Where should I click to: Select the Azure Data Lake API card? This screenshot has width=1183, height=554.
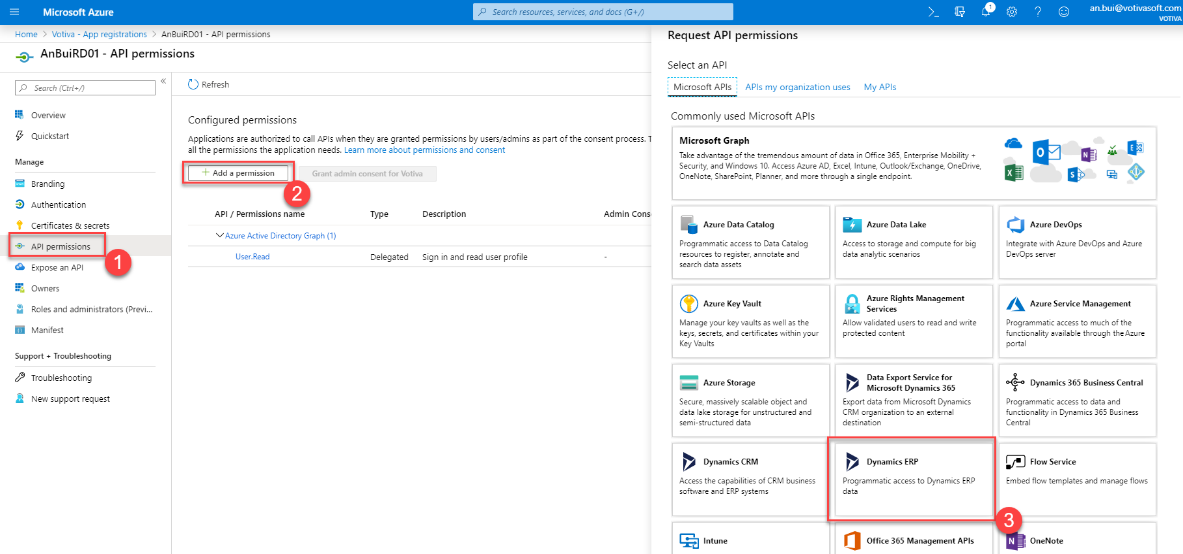(x=914, y=240)
